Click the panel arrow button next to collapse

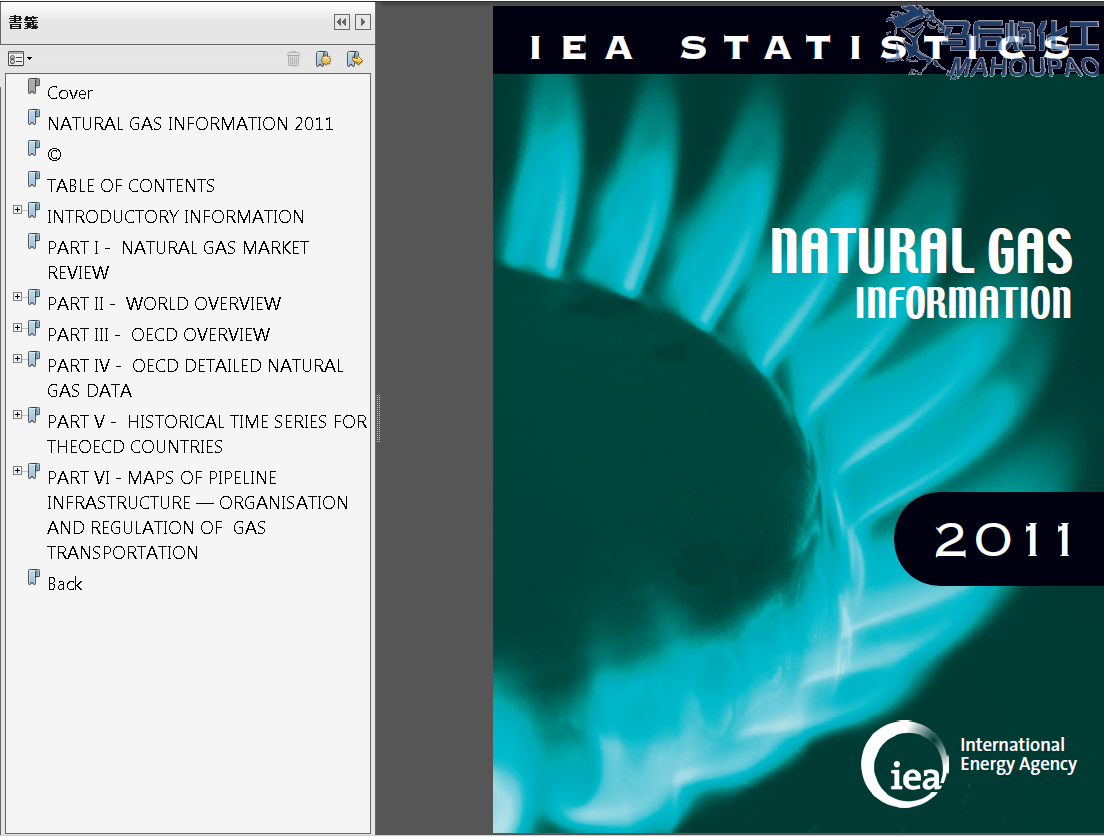[363, 23]
